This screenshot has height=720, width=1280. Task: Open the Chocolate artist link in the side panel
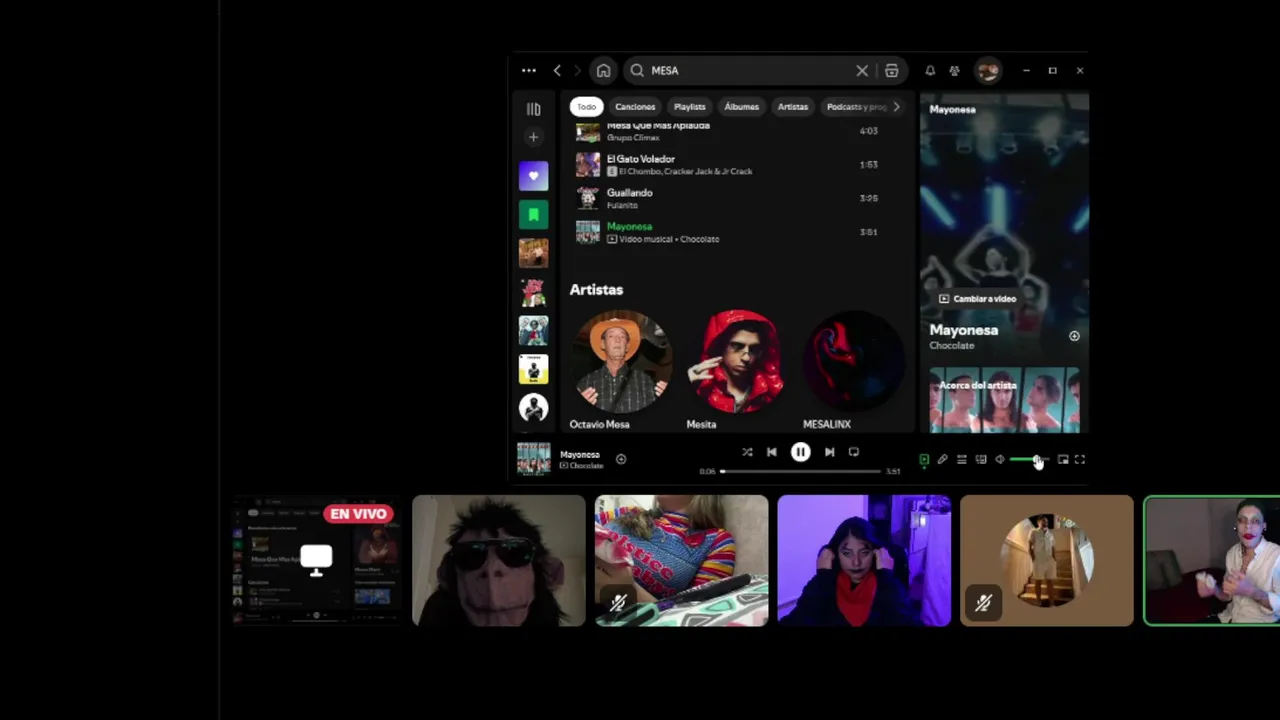(951, 346)
